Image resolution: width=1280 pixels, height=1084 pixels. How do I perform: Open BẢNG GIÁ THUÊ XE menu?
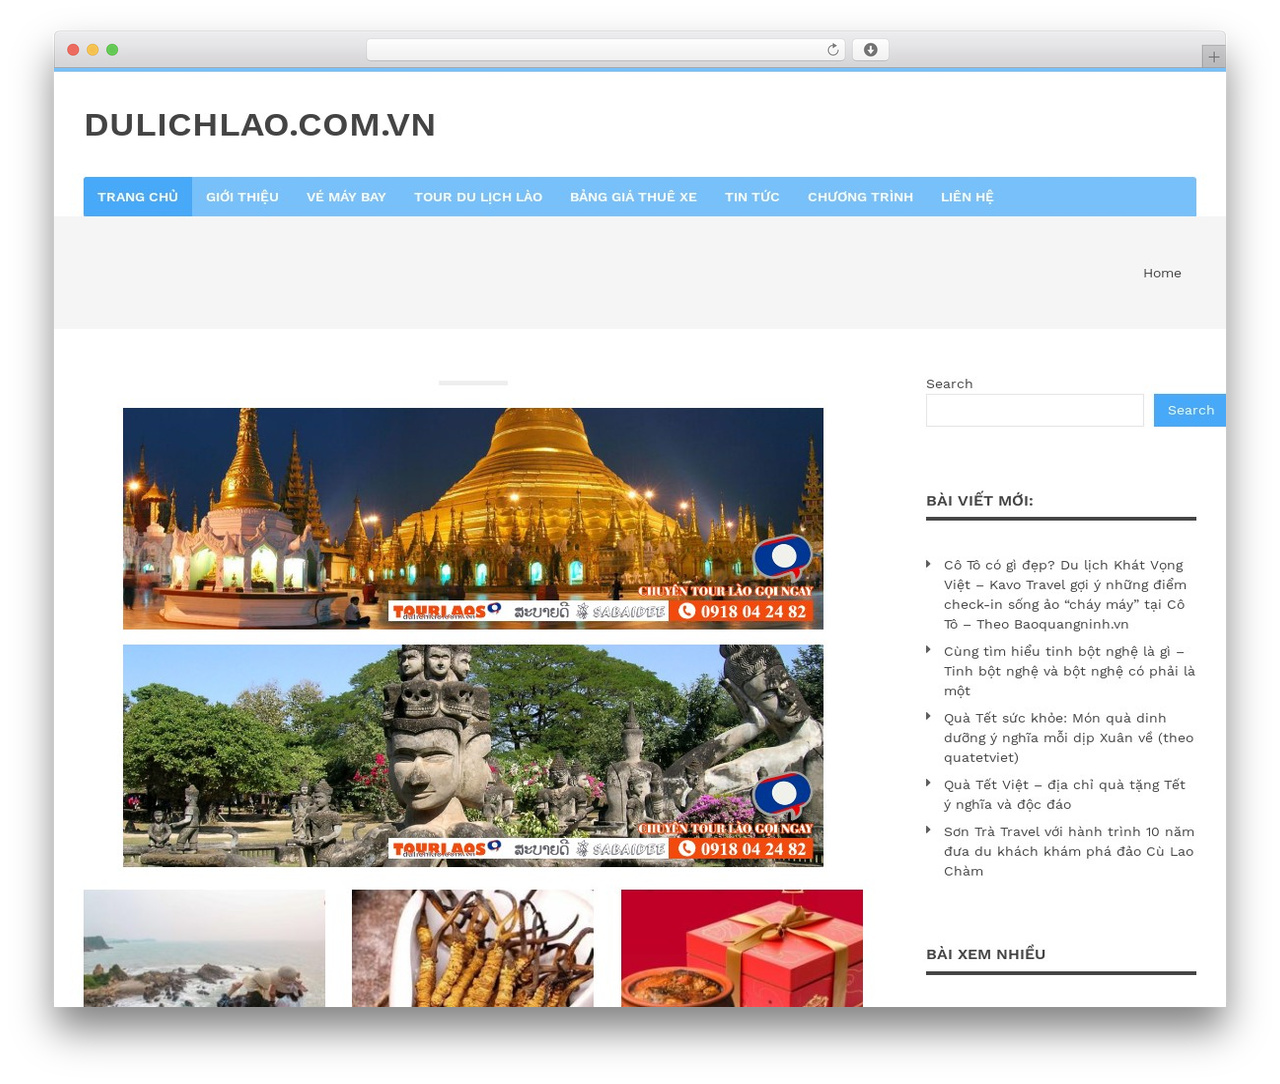pos(633,197)
